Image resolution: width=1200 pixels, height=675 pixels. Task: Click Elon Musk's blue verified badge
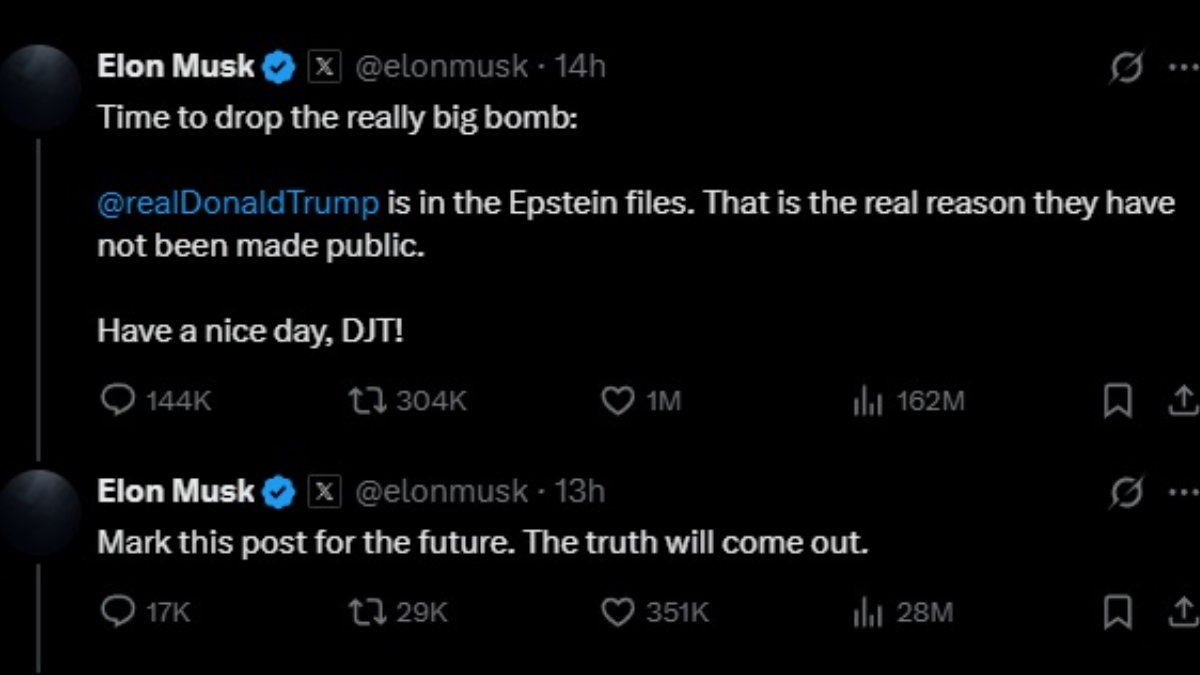[x=278, y=64]
